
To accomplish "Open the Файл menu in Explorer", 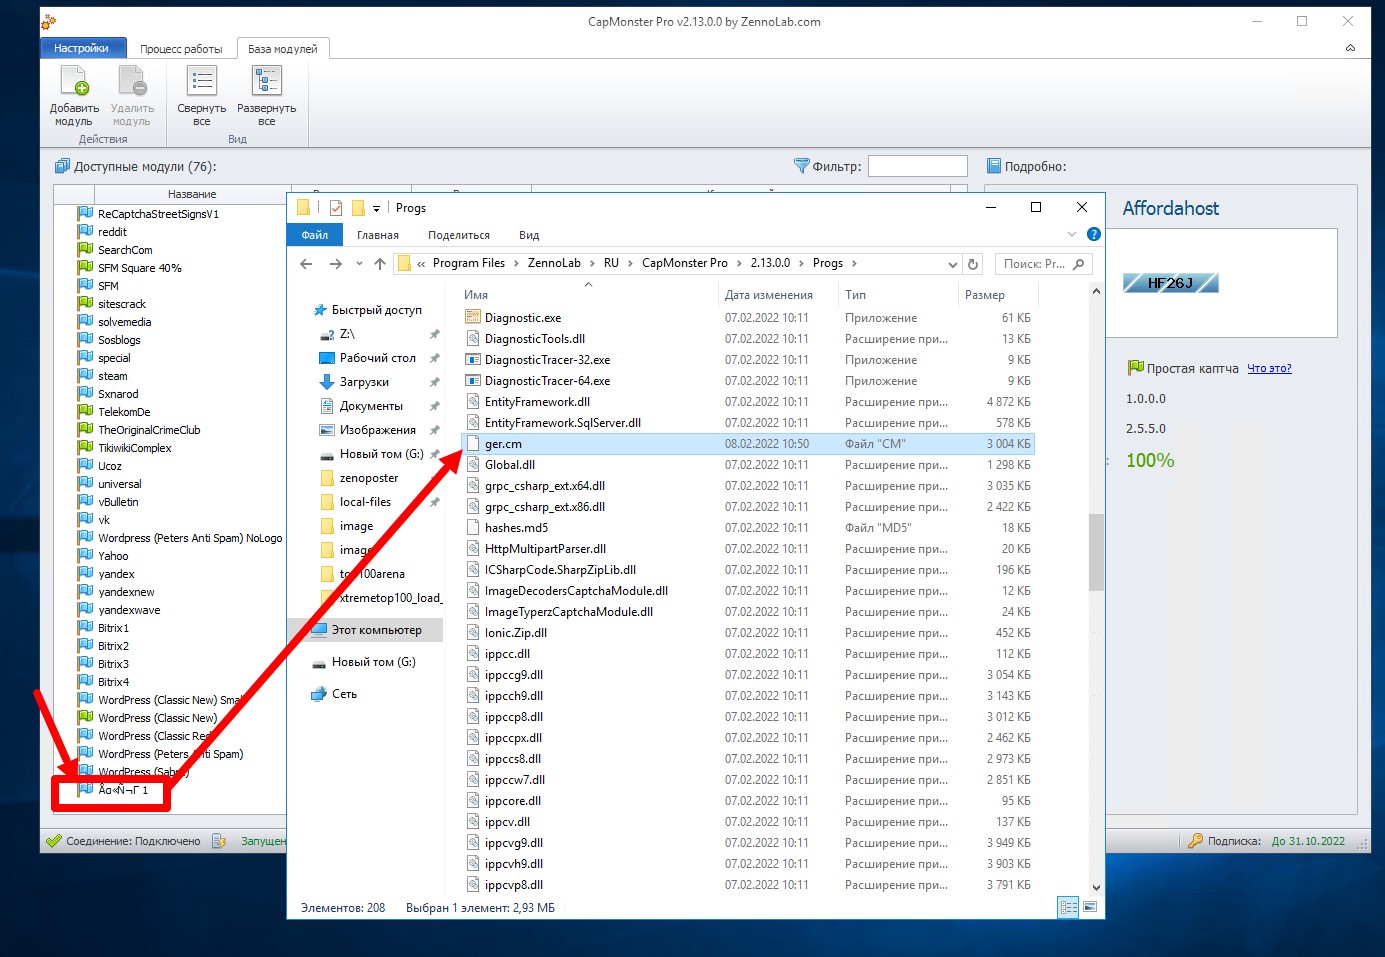I will tap(315, 235).
